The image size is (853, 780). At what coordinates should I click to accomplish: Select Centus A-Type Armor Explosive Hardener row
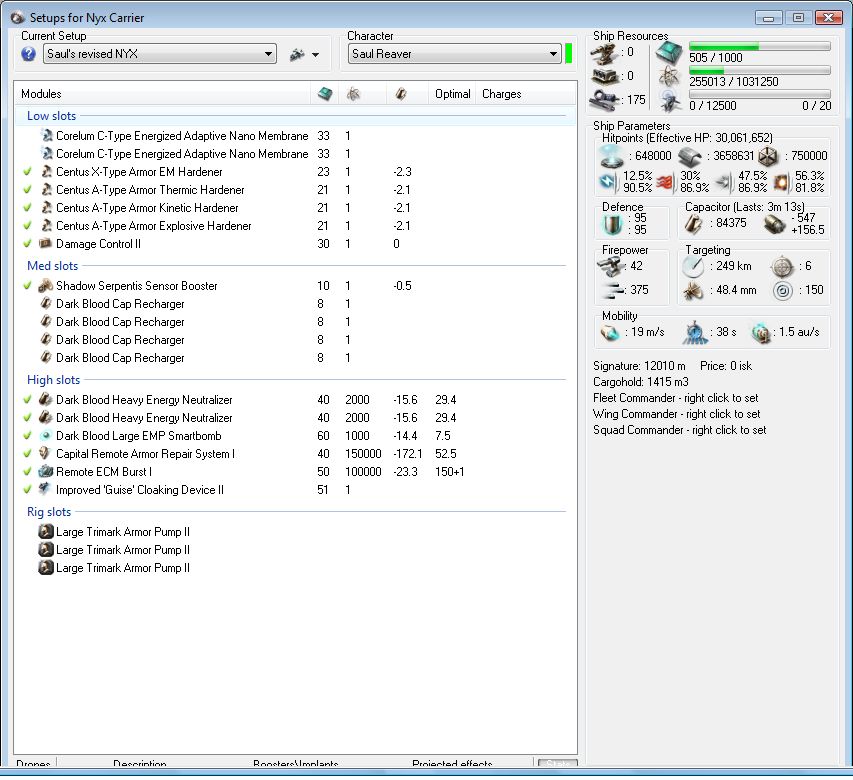[295, 226]
